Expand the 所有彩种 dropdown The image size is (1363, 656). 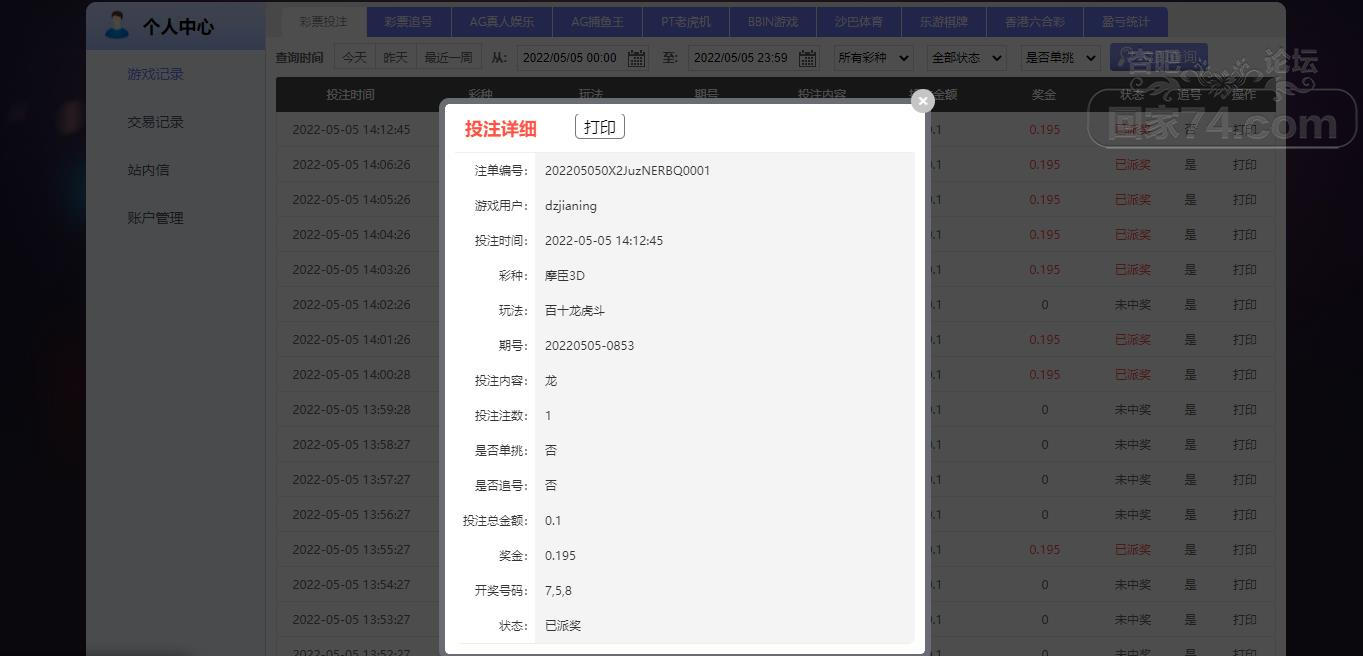click(873, 58)
